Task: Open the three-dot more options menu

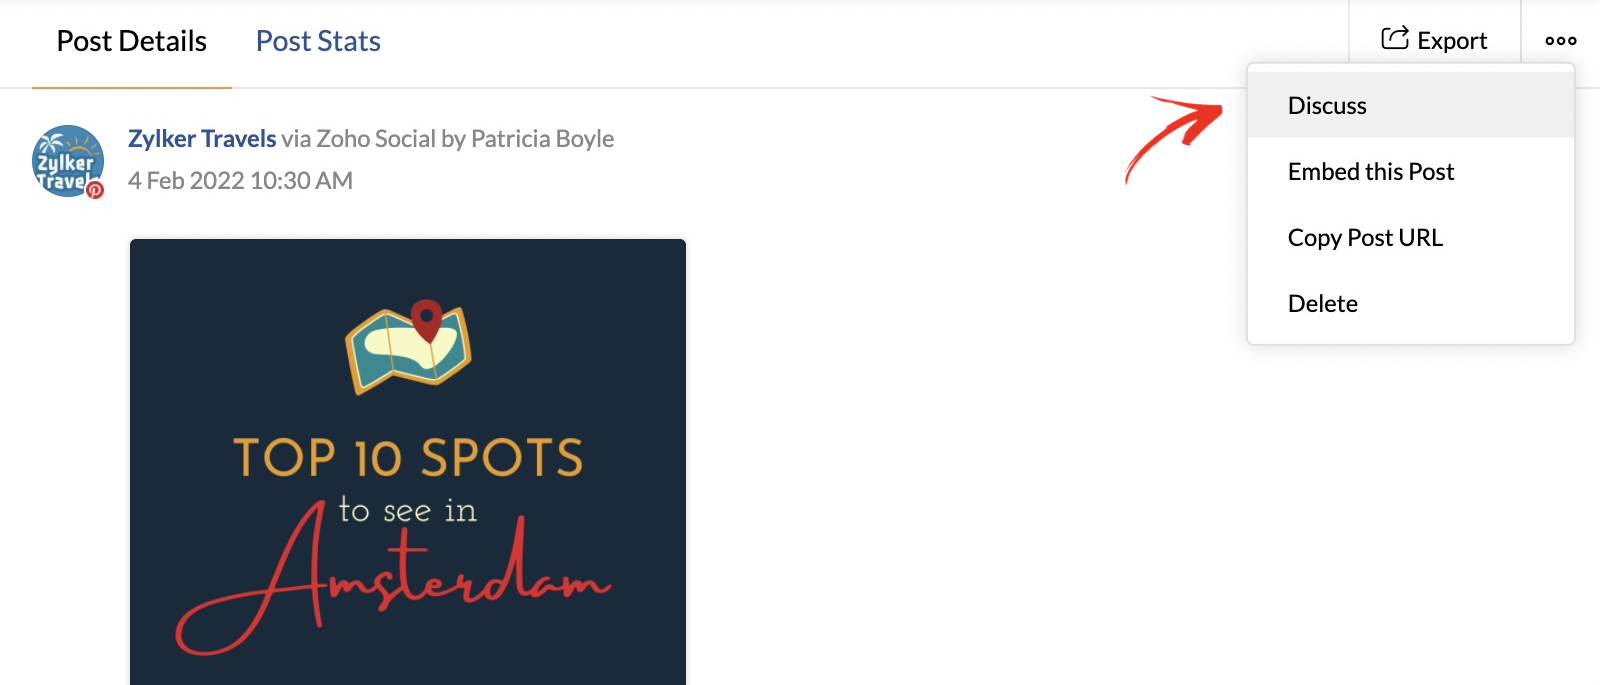Action: [x=1561, y=41]
